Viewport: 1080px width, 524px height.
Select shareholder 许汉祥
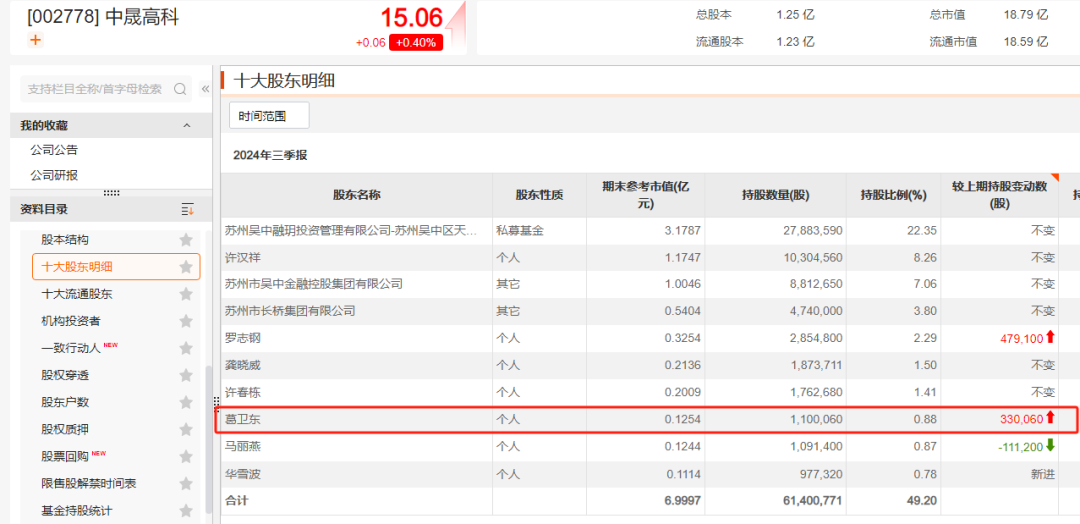(x=242, y=258)
